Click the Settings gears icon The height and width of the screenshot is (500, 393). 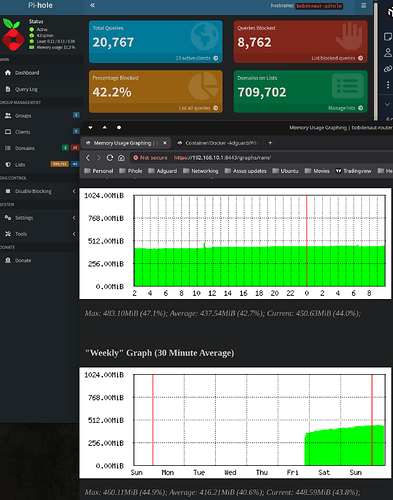[8, 217]
